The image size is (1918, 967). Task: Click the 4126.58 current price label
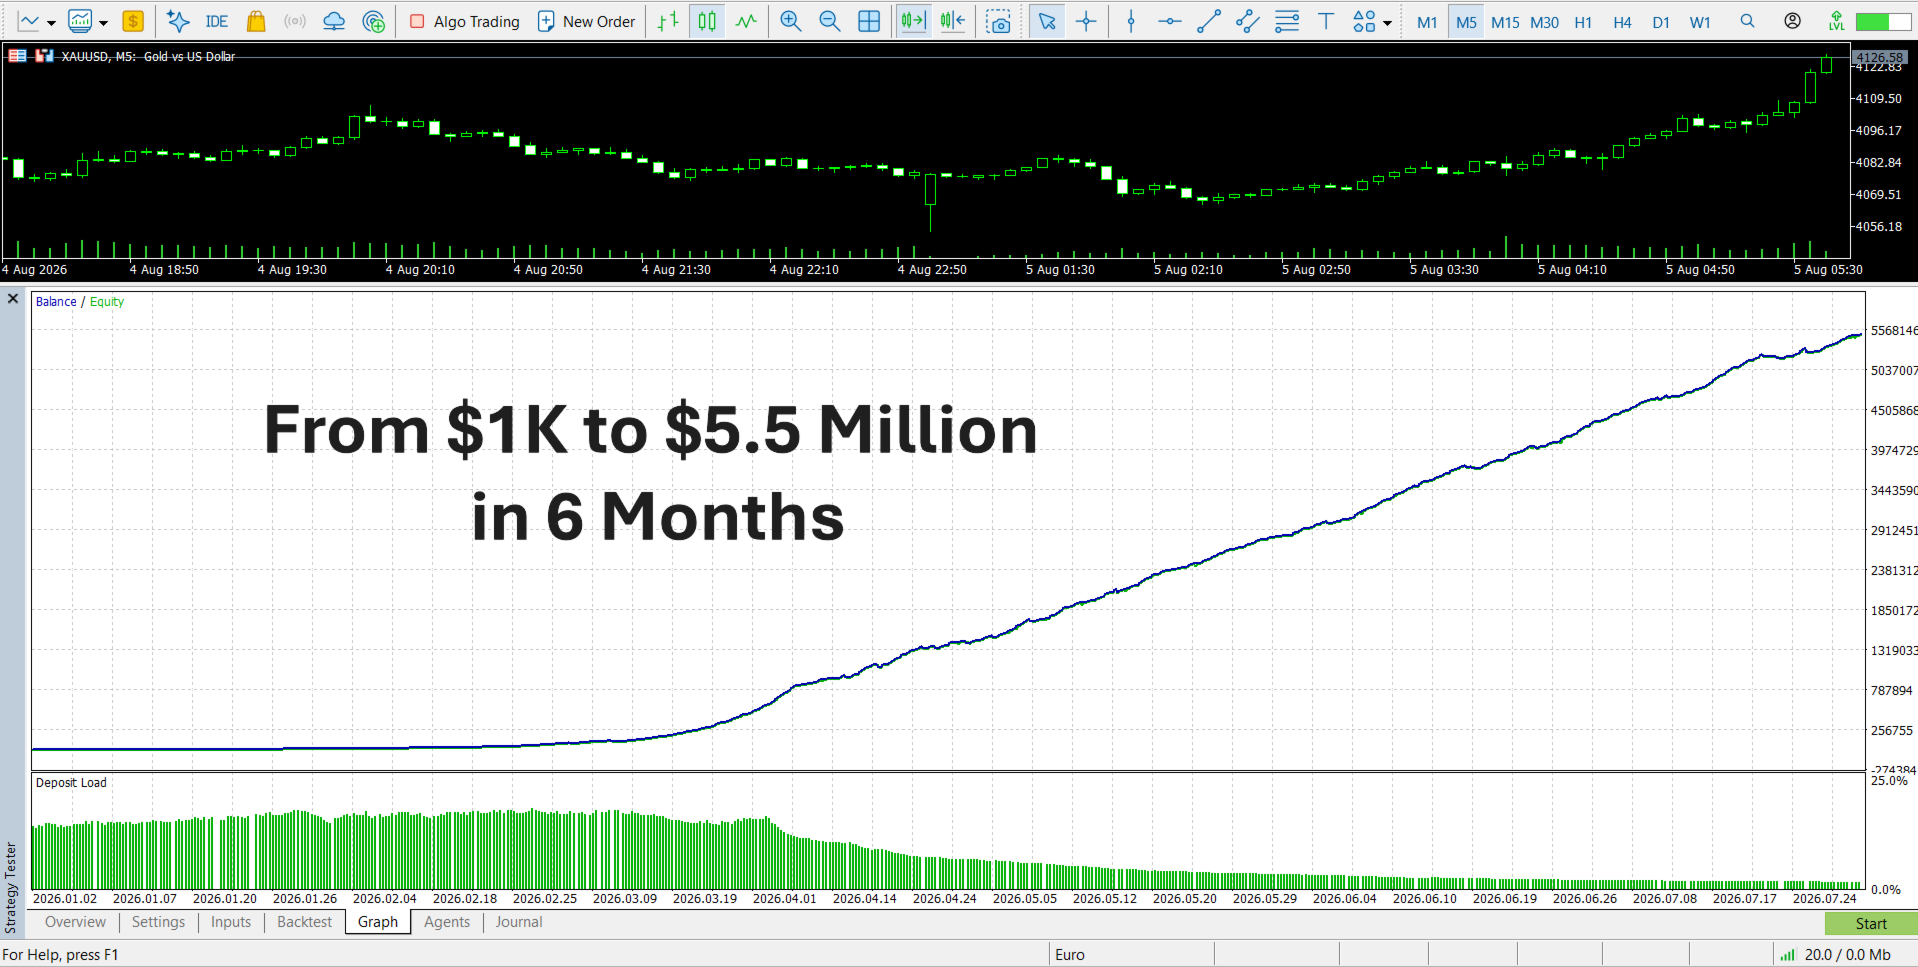point(1879,58)
